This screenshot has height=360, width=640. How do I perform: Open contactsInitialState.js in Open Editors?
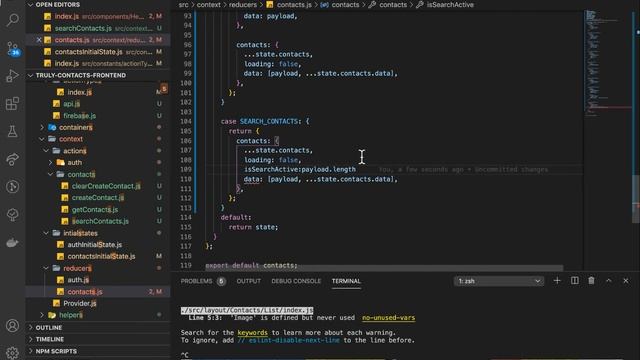tap(98, 52)
